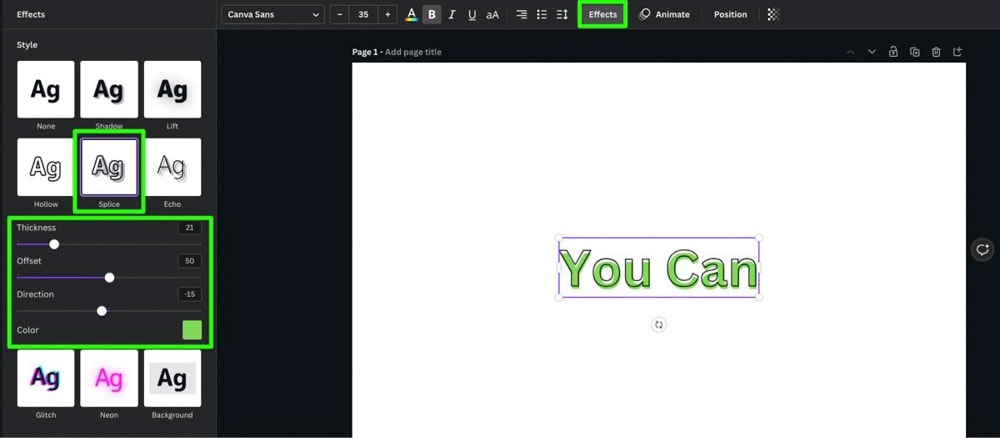The width and height of the screenshot is (1000, 438).
Task: Click the Position button
Action: click(x=730, y=15)
